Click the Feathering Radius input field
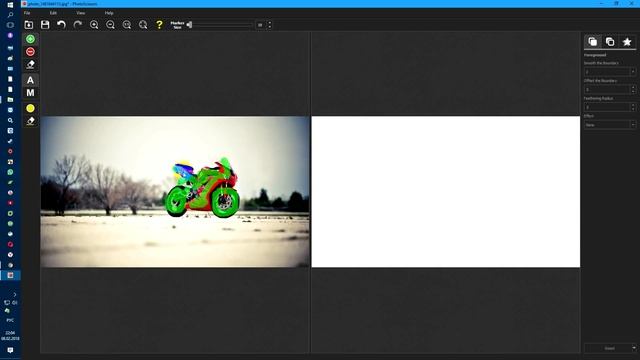 pyautogui.click(x=607, y=107)
